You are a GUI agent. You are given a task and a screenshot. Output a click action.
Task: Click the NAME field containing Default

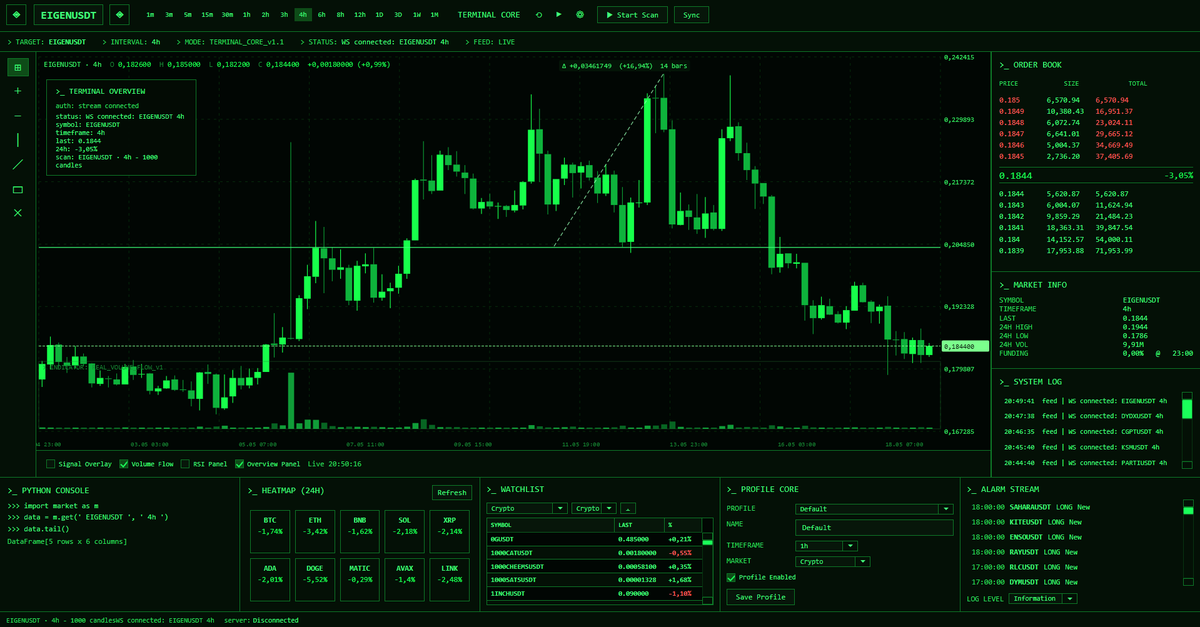click(x=874, y=527)
